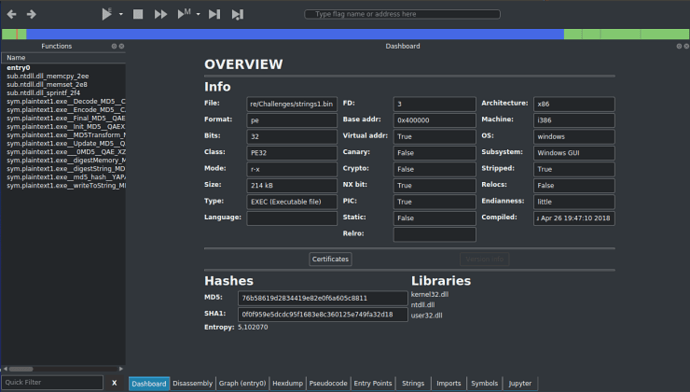
Task: Click the MD5 hash field
Action: tap(323, 298)
